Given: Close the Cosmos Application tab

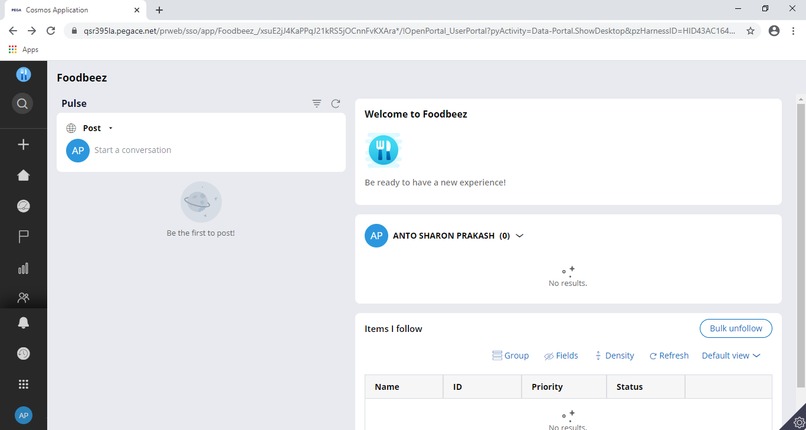Looking at the screenshot, I should [x=137, y=10].
